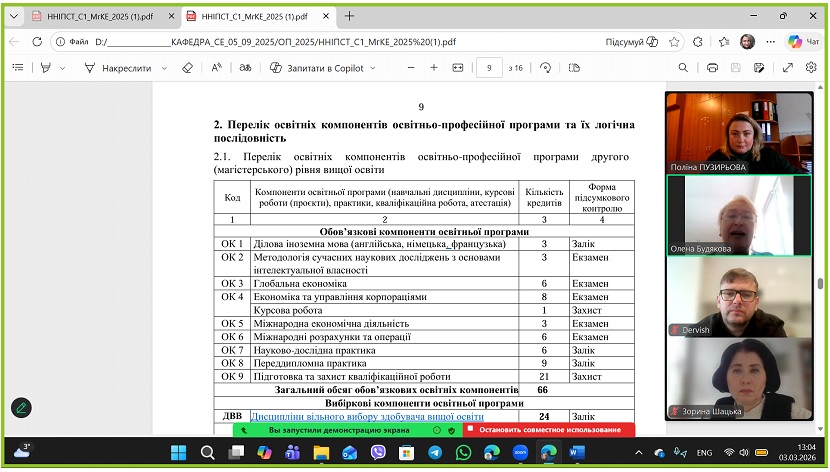
Task: Click the zoom in plus button
Action: [434, 68]
